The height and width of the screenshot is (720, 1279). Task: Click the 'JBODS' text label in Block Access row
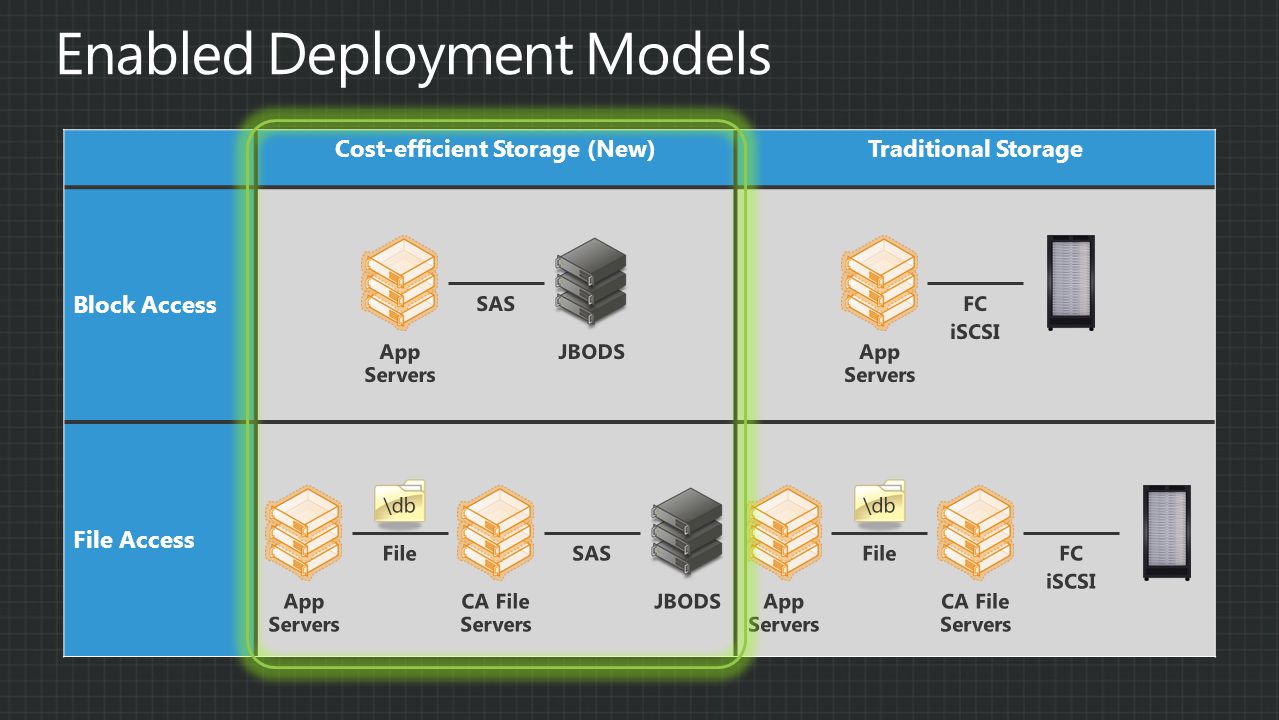591,352
